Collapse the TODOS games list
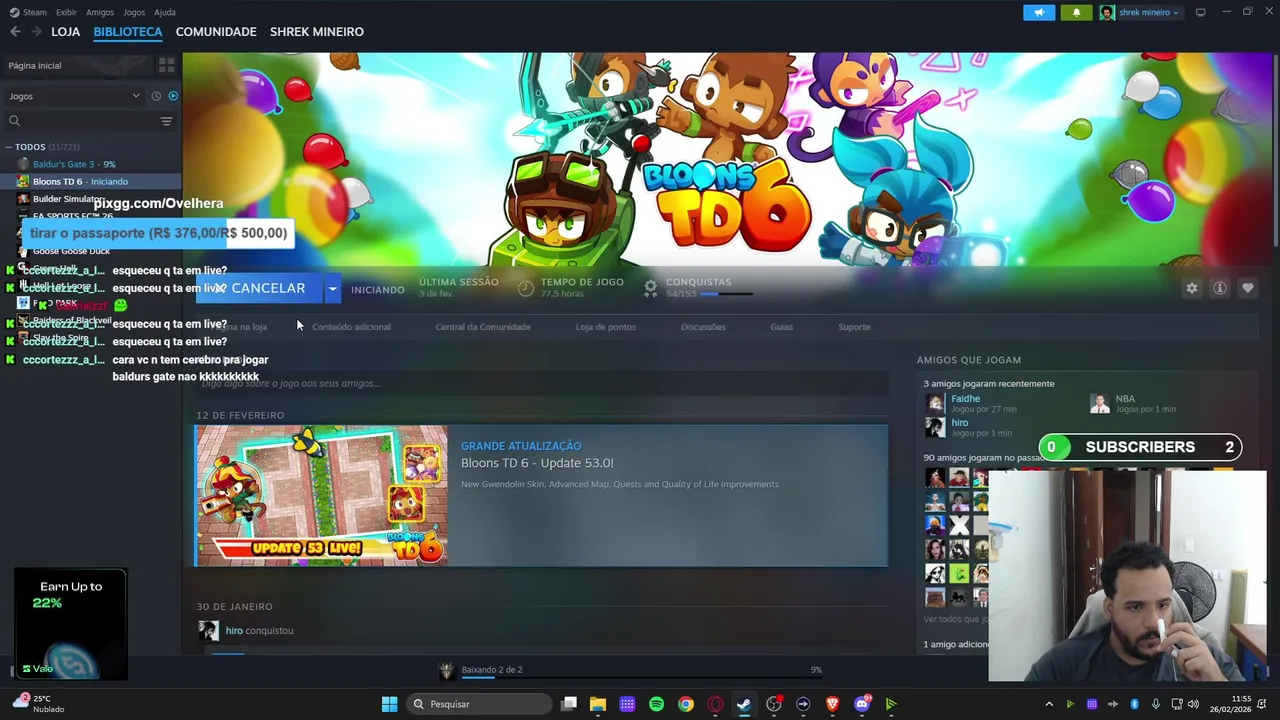The image size is (1280, 720). (9, 147)
